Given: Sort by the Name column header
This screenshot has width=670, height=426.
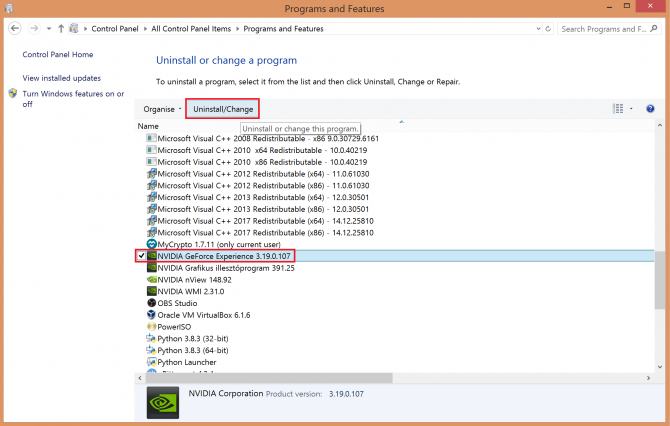Looking at the screenshot, I should [148, 126].
